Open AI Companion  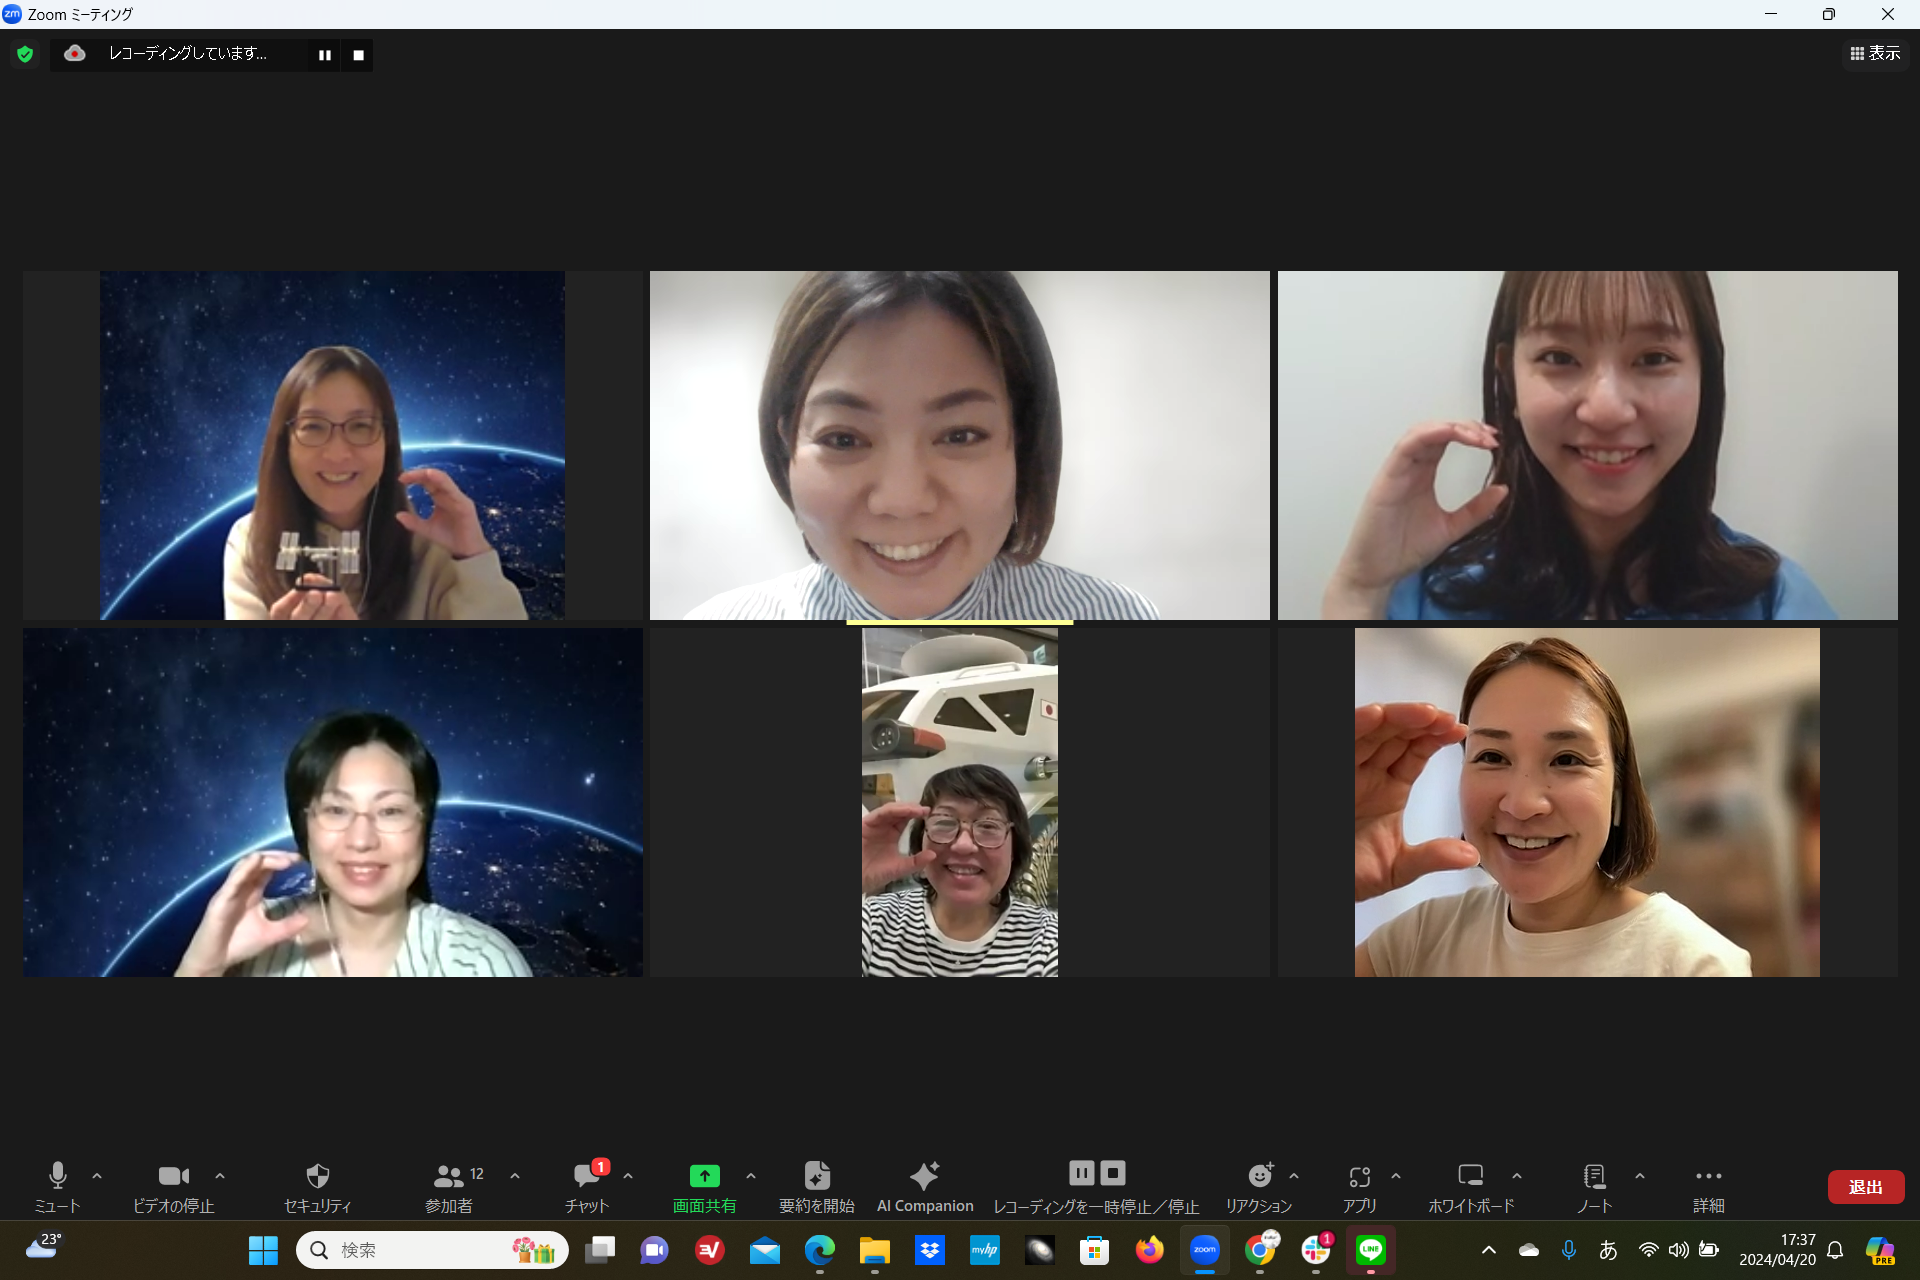click(924, 1176)
